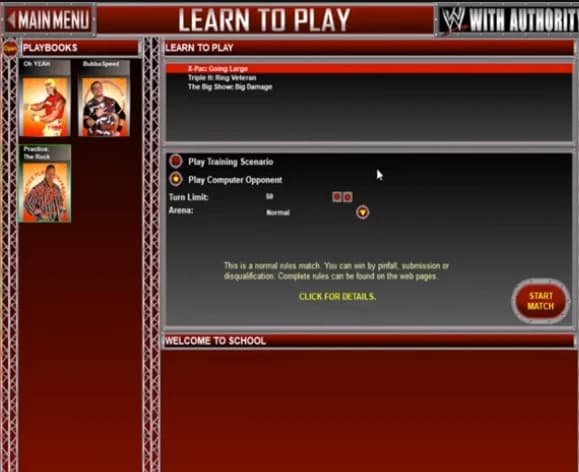Click the Playbooks panel header
This screenshot has width=579, height=472.
click(80, 48)
